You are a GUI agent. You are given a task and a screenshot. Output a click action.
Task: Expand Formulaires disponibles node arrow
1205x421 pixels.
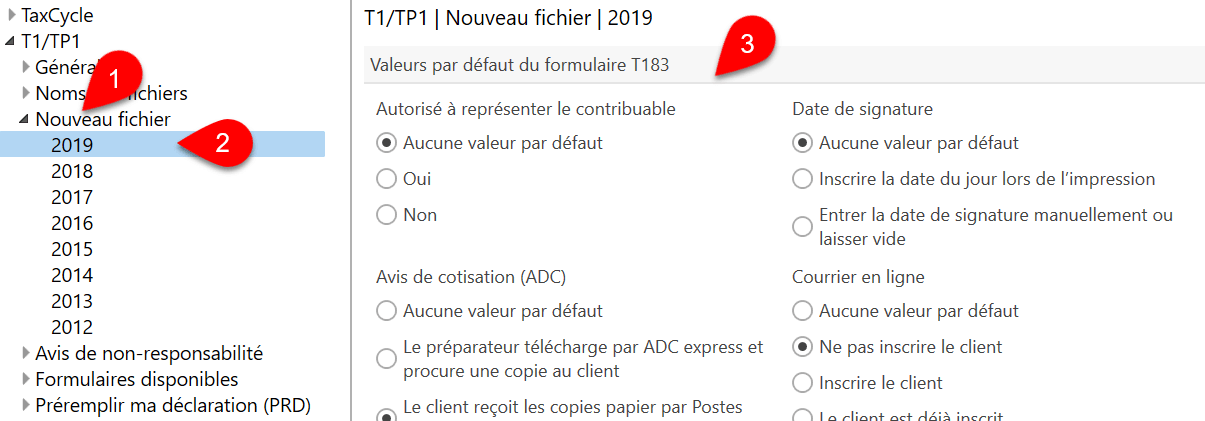point(26,379)
